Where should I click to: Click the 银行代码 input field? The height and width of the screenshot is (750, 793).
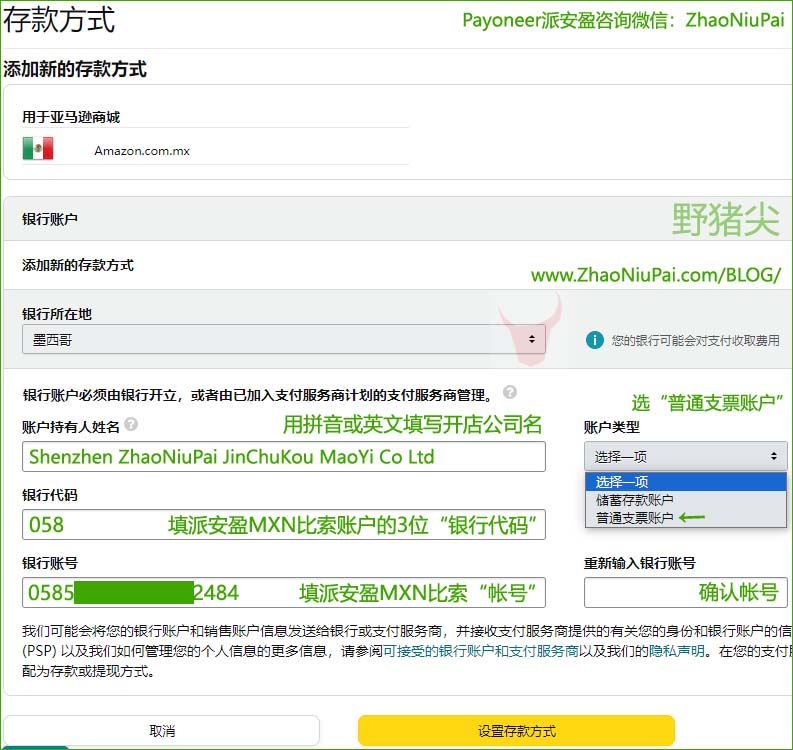point(284,524)
